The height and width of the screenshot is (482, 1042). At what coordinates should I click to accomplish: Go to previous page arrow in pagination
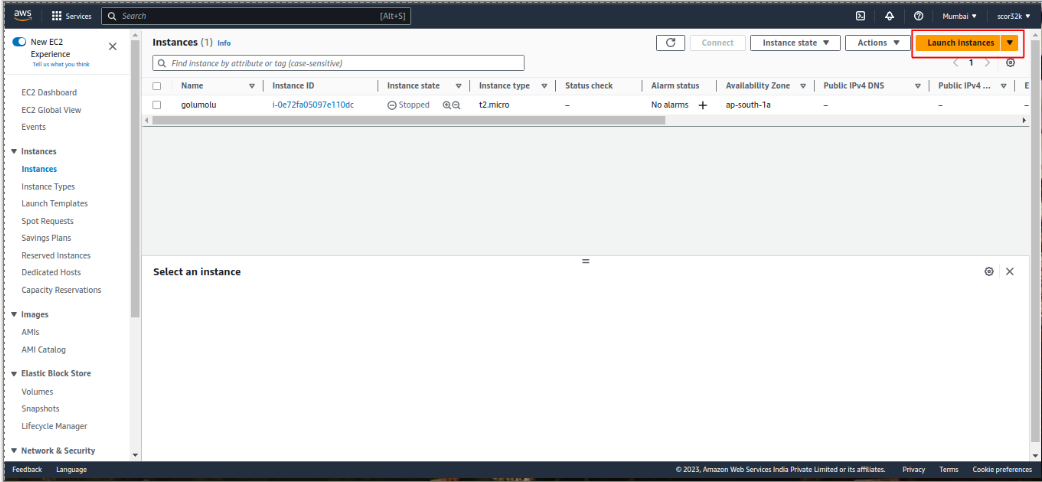(x=956, y=62)
